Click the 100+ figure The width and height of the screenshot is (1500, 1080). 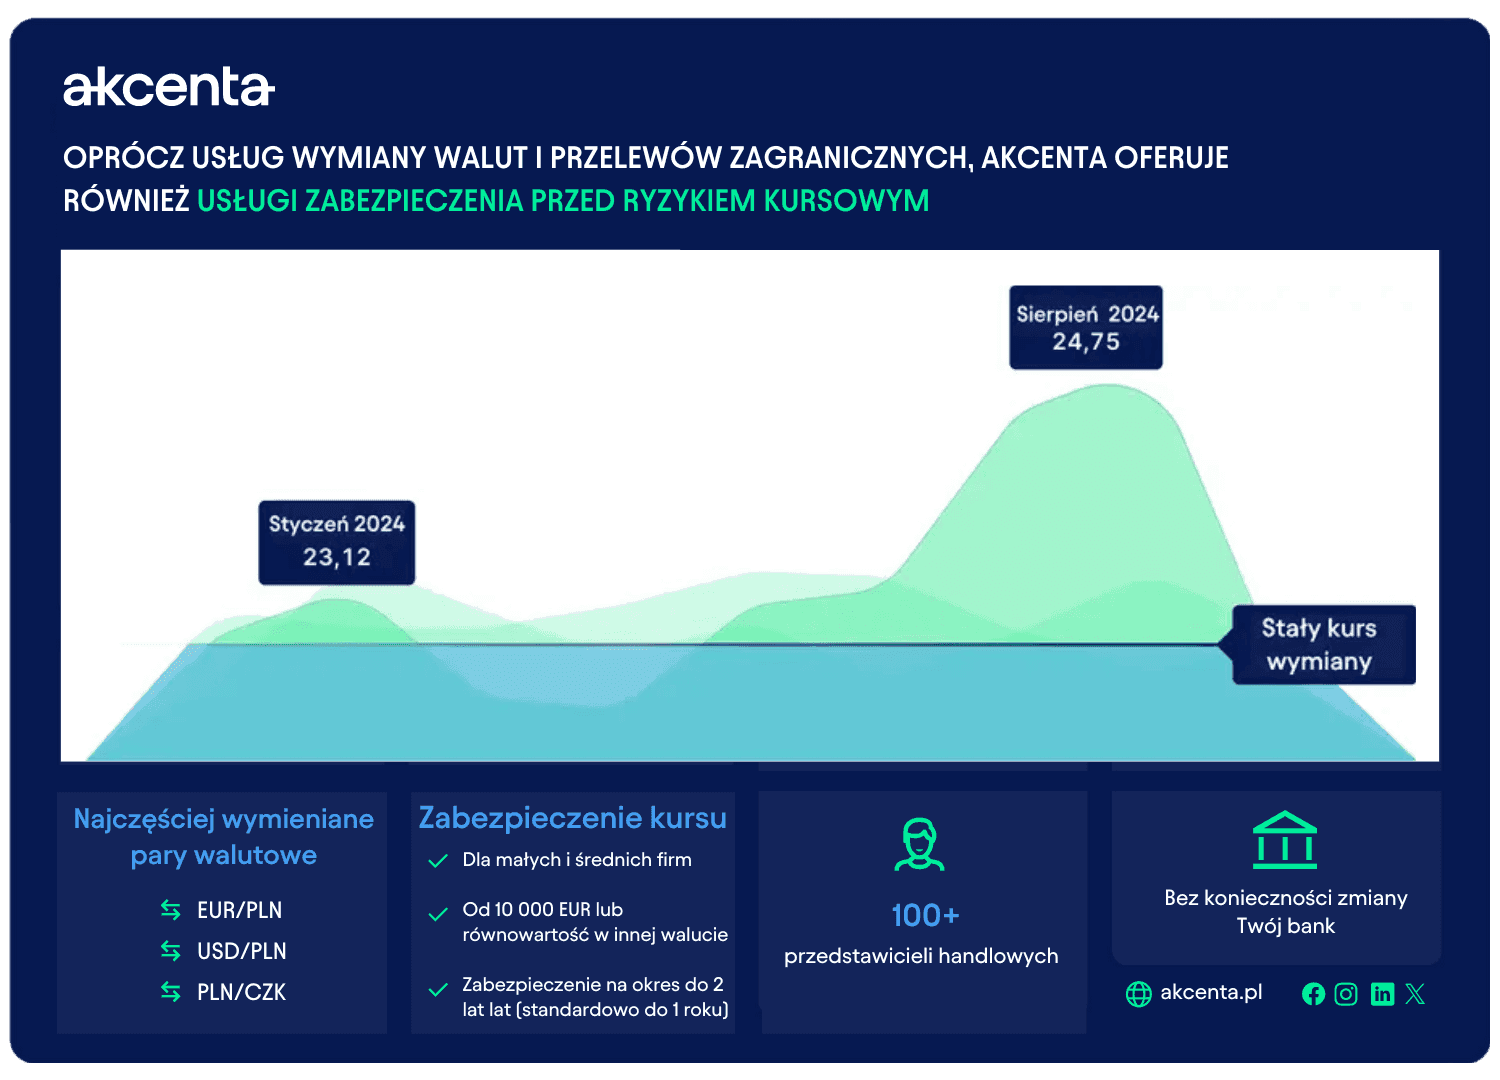coord(925,915)
